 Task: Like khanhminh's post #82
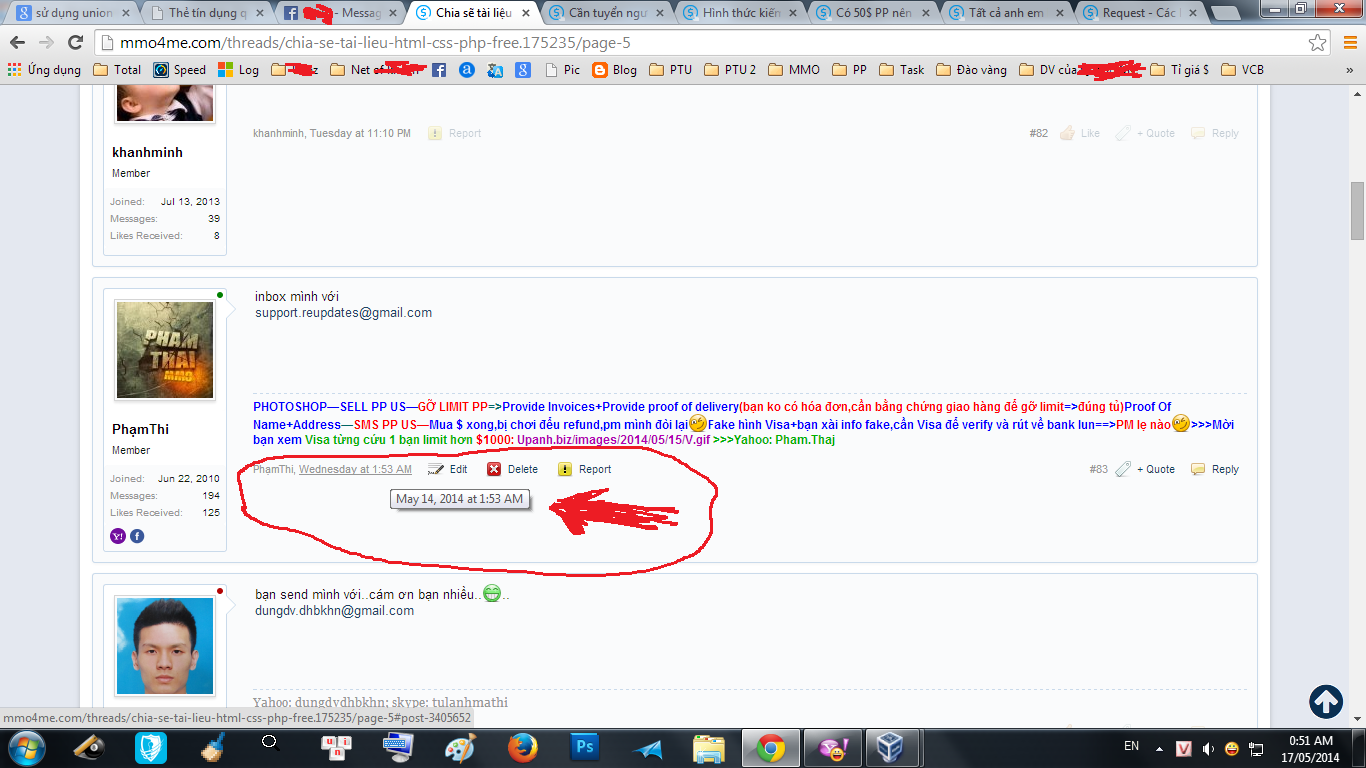[x=1080, y=133]
